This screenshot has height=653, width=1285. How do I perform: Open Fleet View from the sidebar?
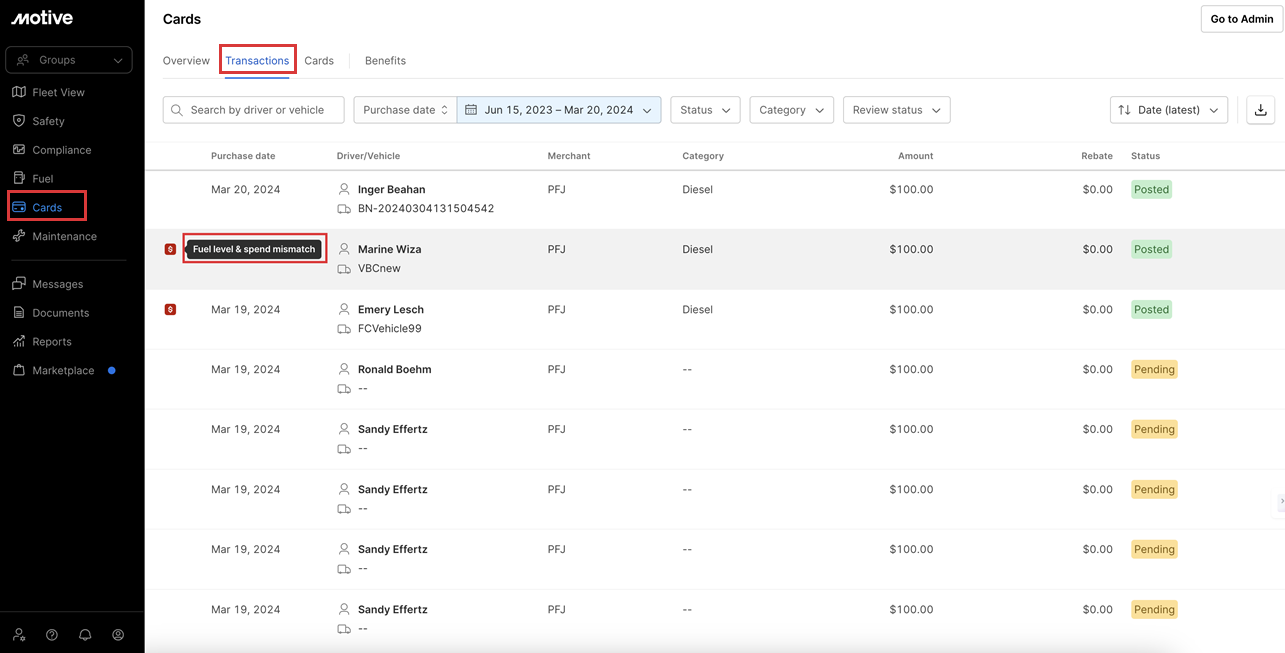(x=58, y=92)
